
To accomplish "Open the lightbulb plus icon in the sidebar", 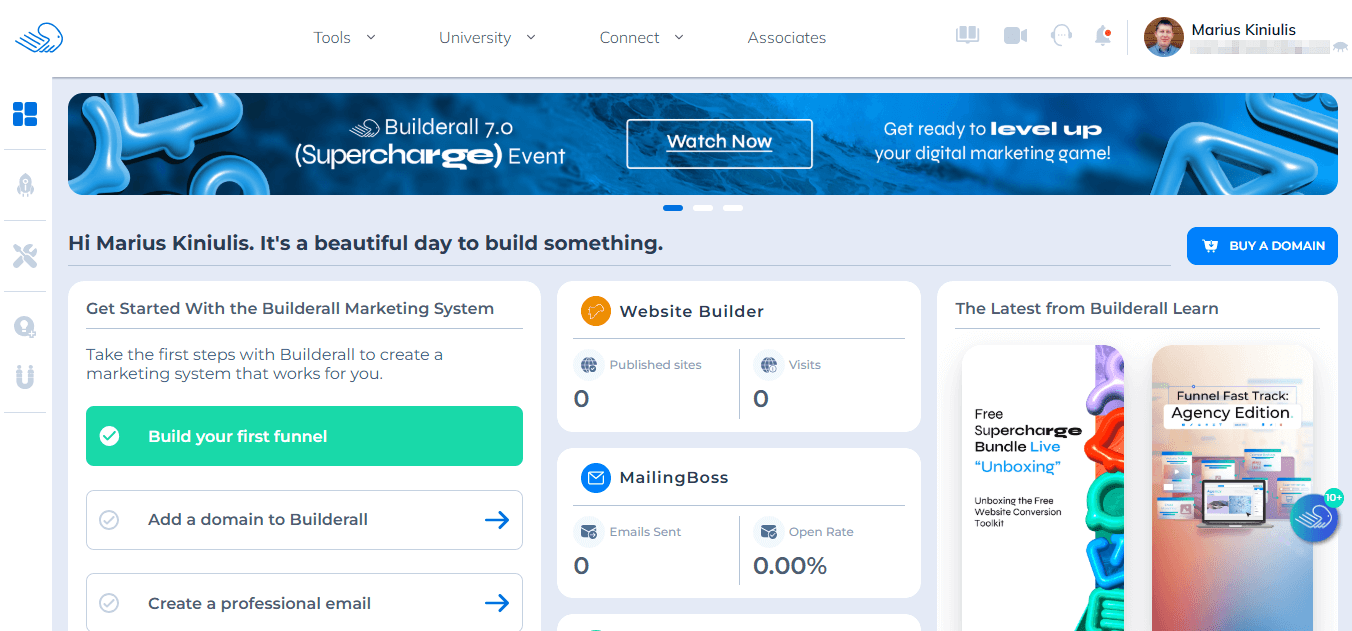I will 25,327.
